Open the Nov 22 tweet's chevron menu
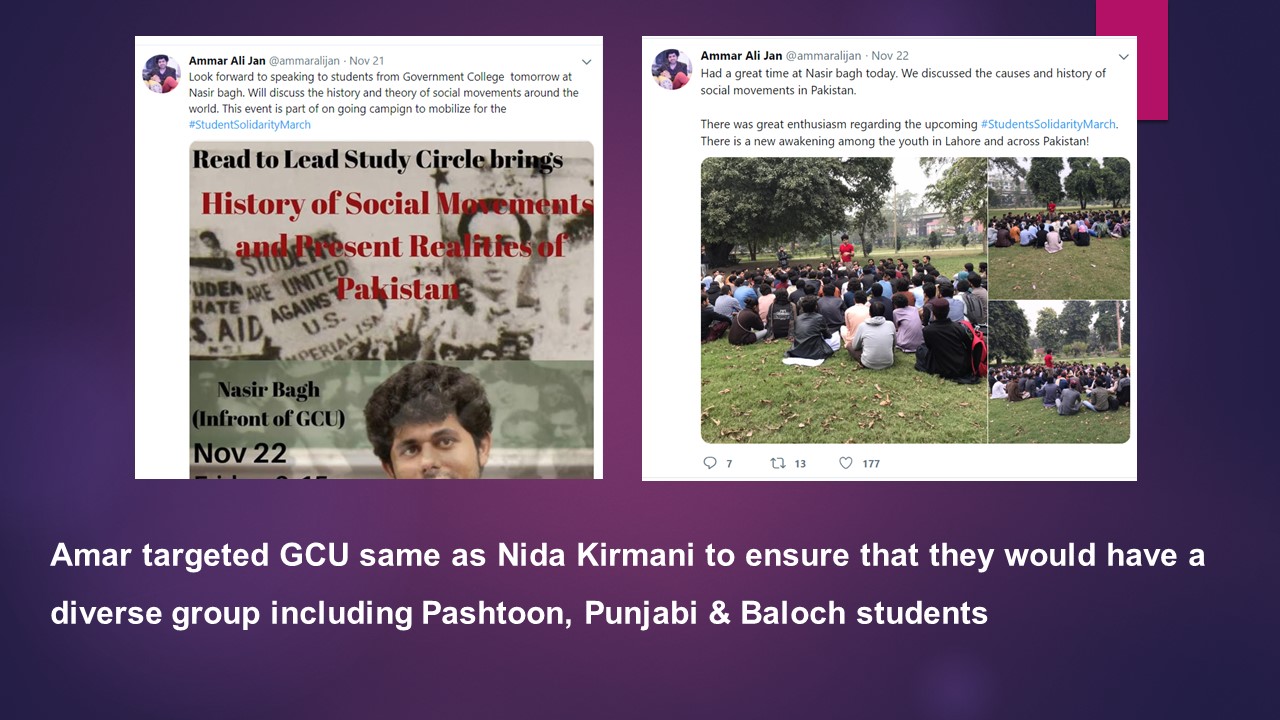Image resolution: width=1280 pixels, height=720 pixels. [x=1123, y=57]
